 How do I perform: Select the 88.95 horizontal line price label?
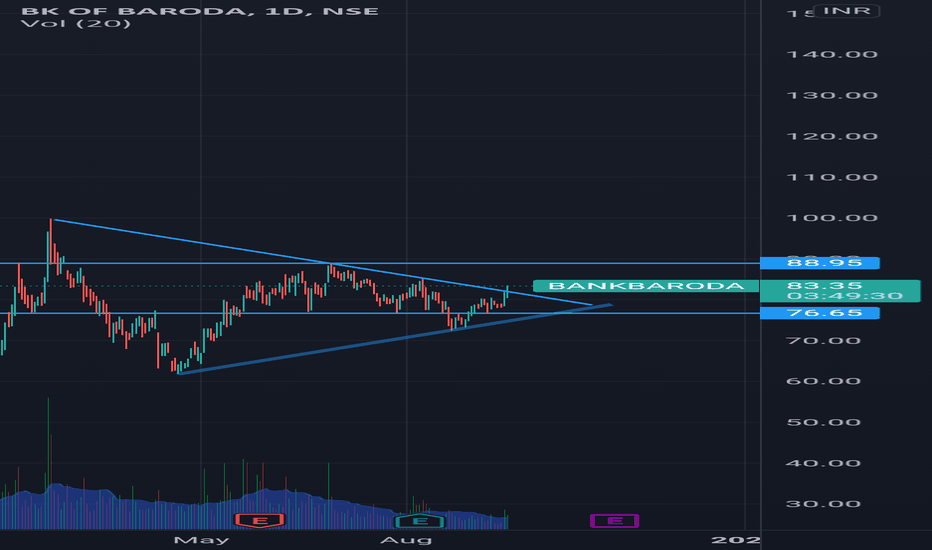coord(820,263)
